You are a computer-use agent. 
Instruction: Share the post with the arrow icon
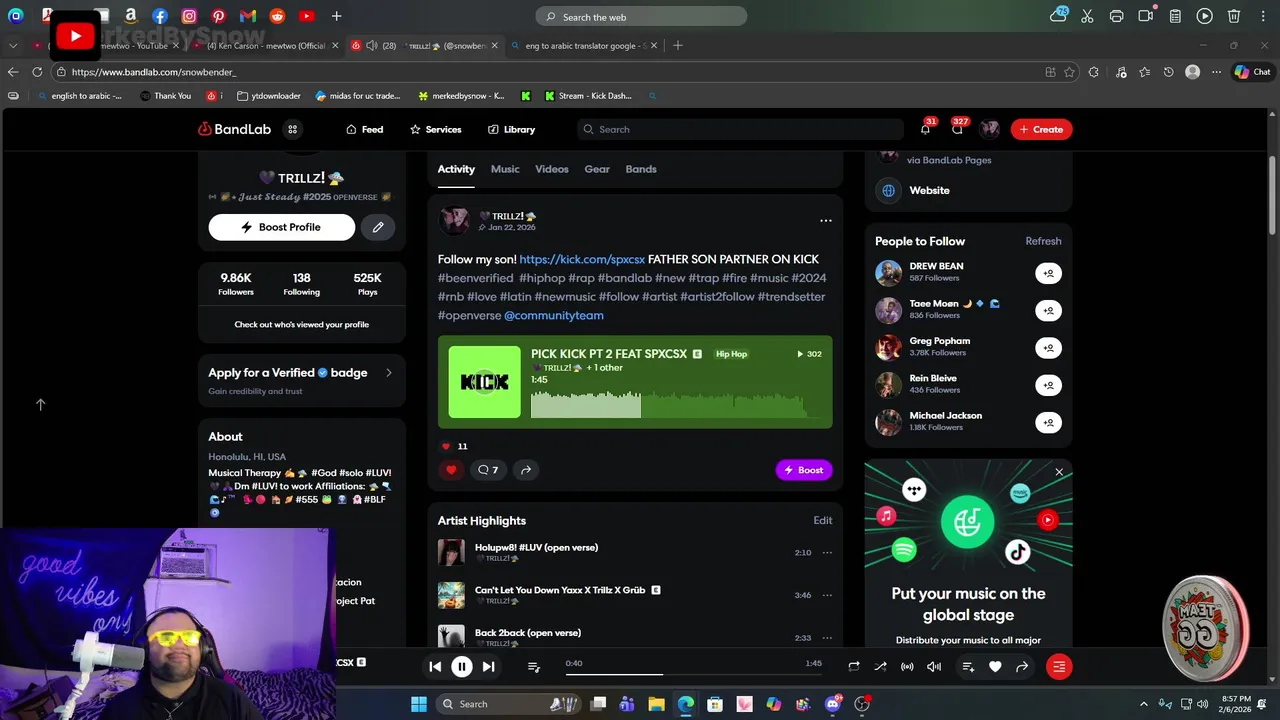(525, 470)
